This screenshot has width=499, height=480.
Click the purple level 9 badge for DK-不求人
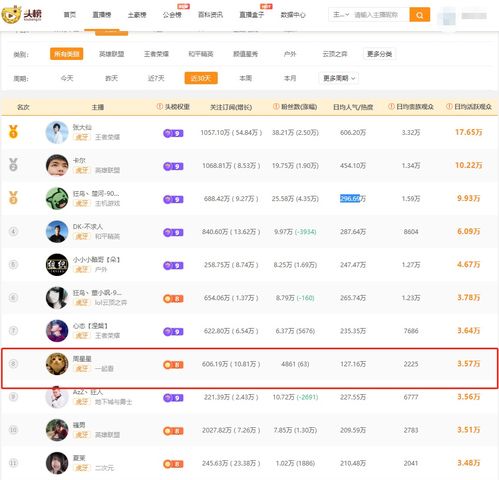click(173, 232)
